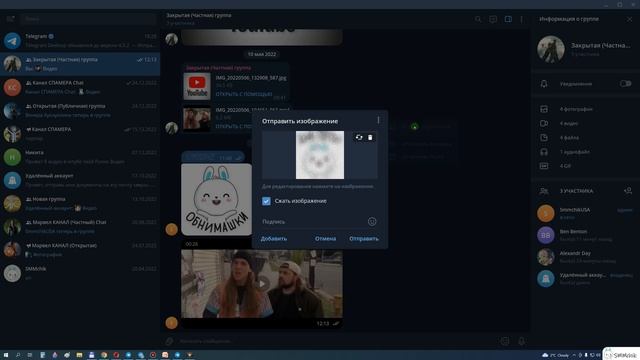Click the group avatar in info panel
The height and width of the screenshot is (360, 640).
pos(551,49)
